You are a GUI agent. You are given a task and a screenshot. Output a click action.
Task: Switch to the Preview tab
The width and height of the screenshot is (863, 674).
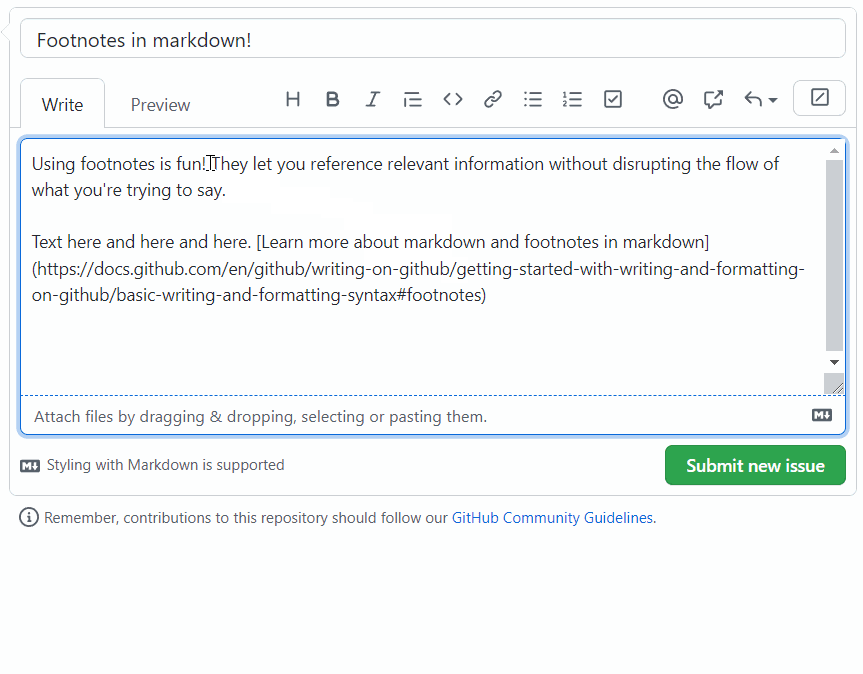[160, 105]
